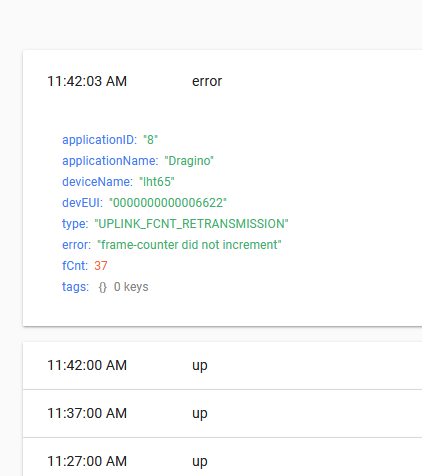Viewport: 422px width, 476px height.
Task: Click the error key label in JSON
Action: (76, 245)
